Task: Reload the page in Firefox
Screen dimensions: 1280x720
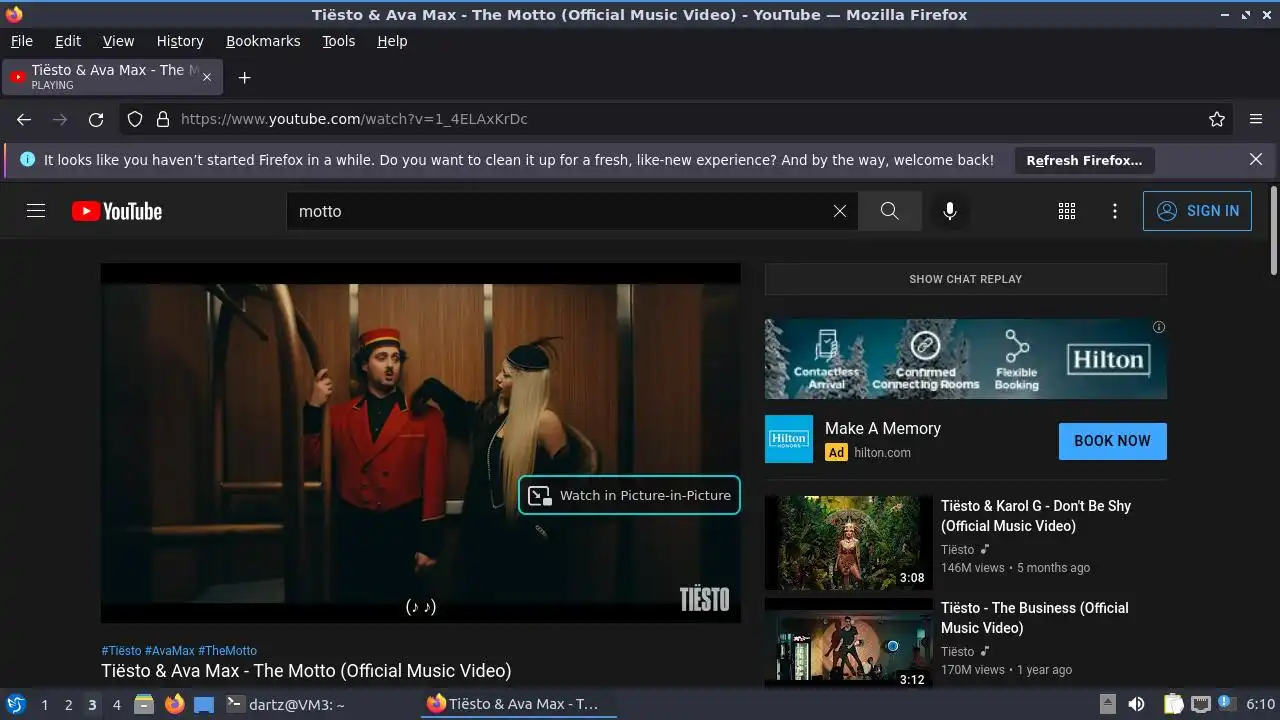Action: 96,119
